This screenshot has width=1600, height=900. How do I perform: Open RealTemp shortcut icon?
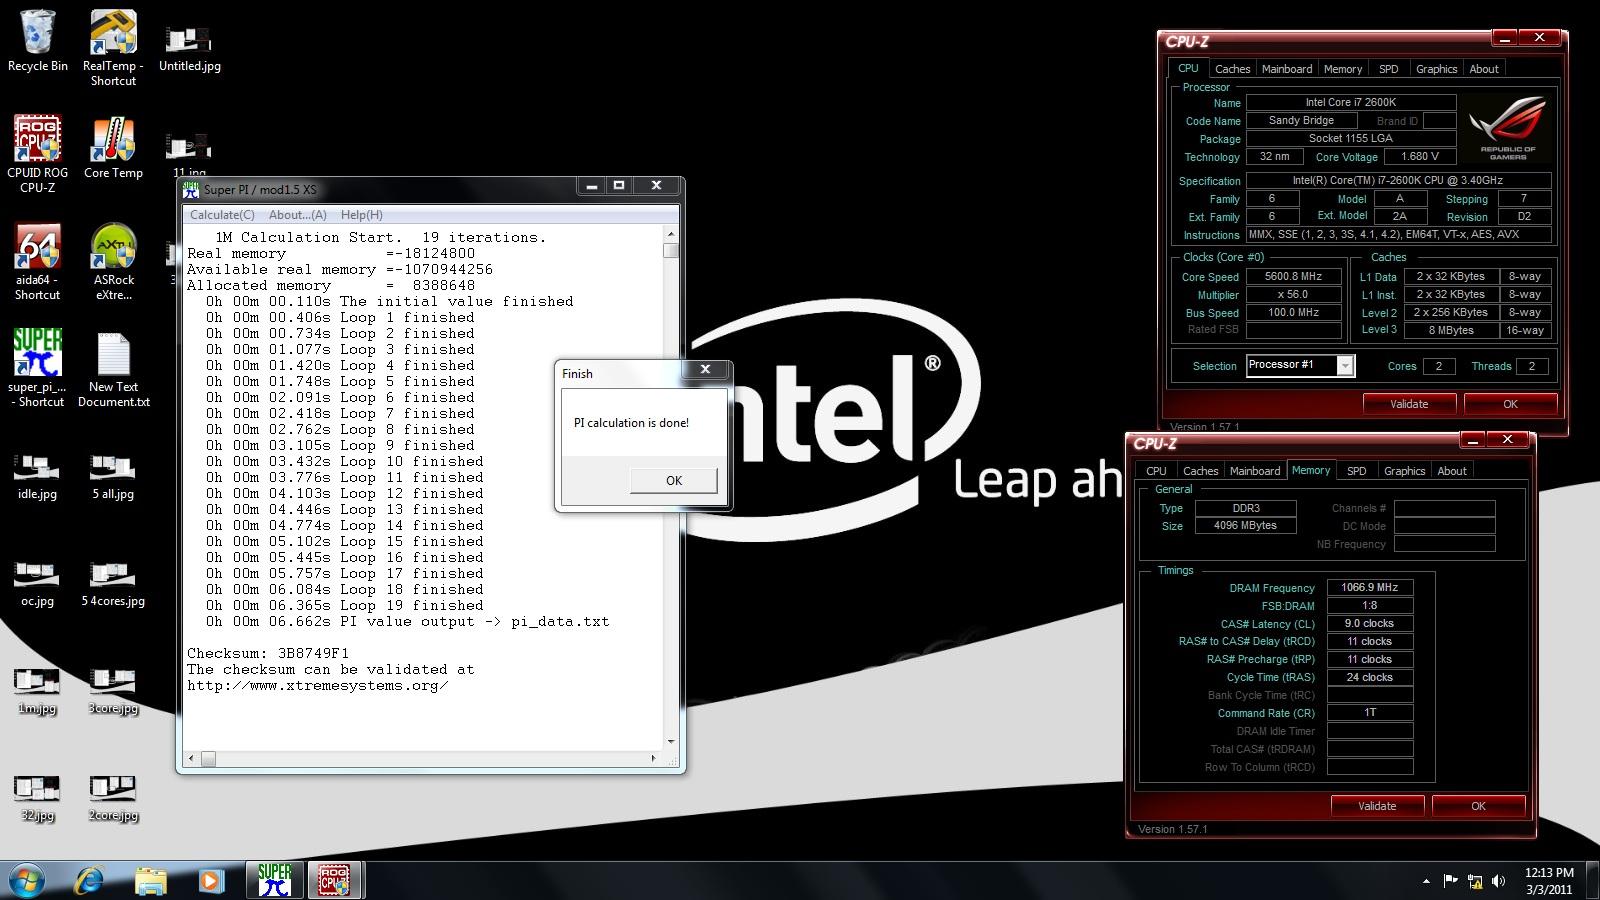pyautogui.click(x=113, y=48)
